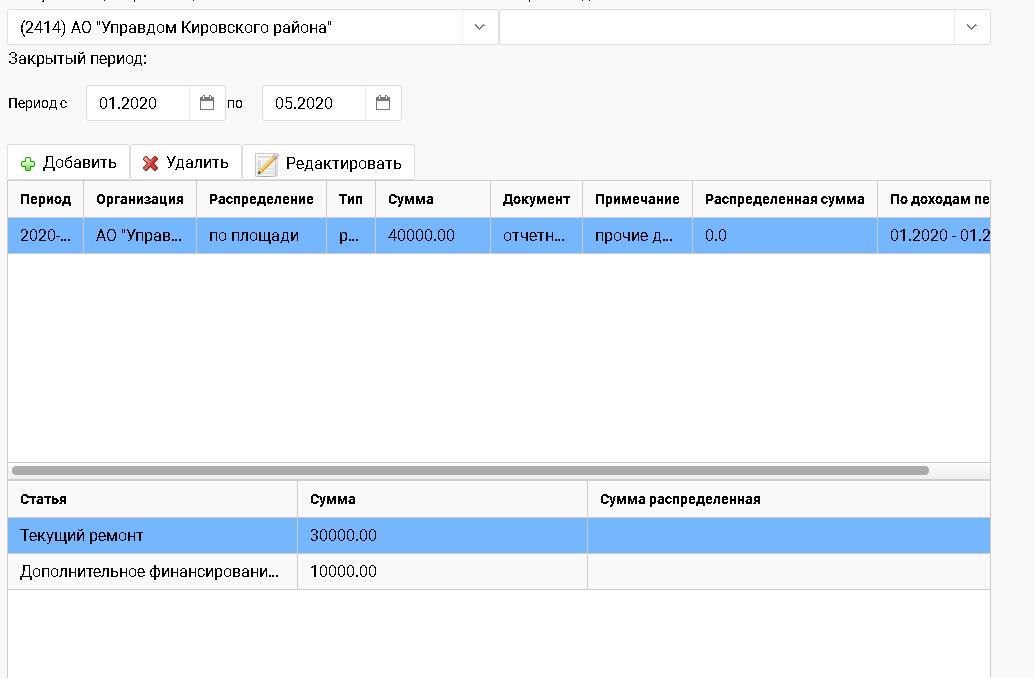Viewport: 1035px width, 678px height.
Task: Click the Распределенная сумма column header
Action: coord(784,199)
